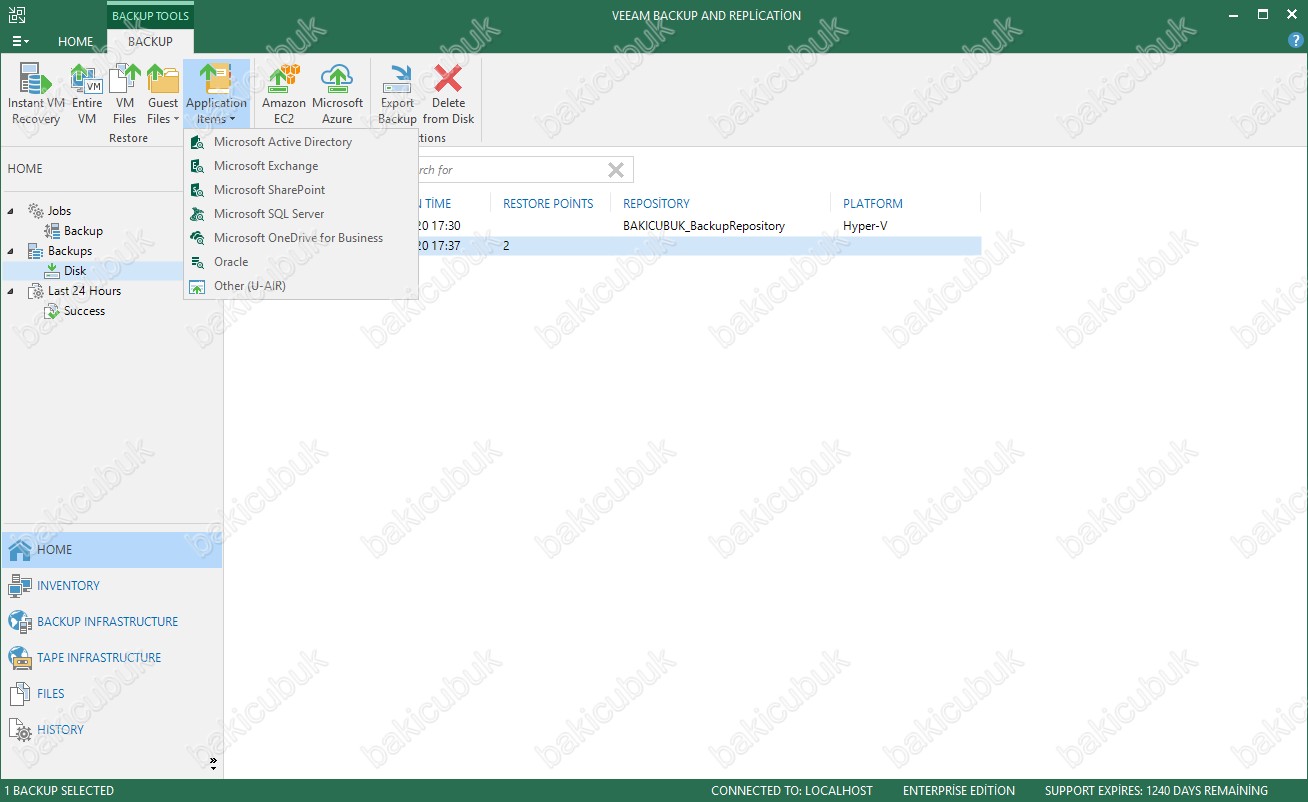
Task: Select the Backups tree item
Action: (70, 251)
